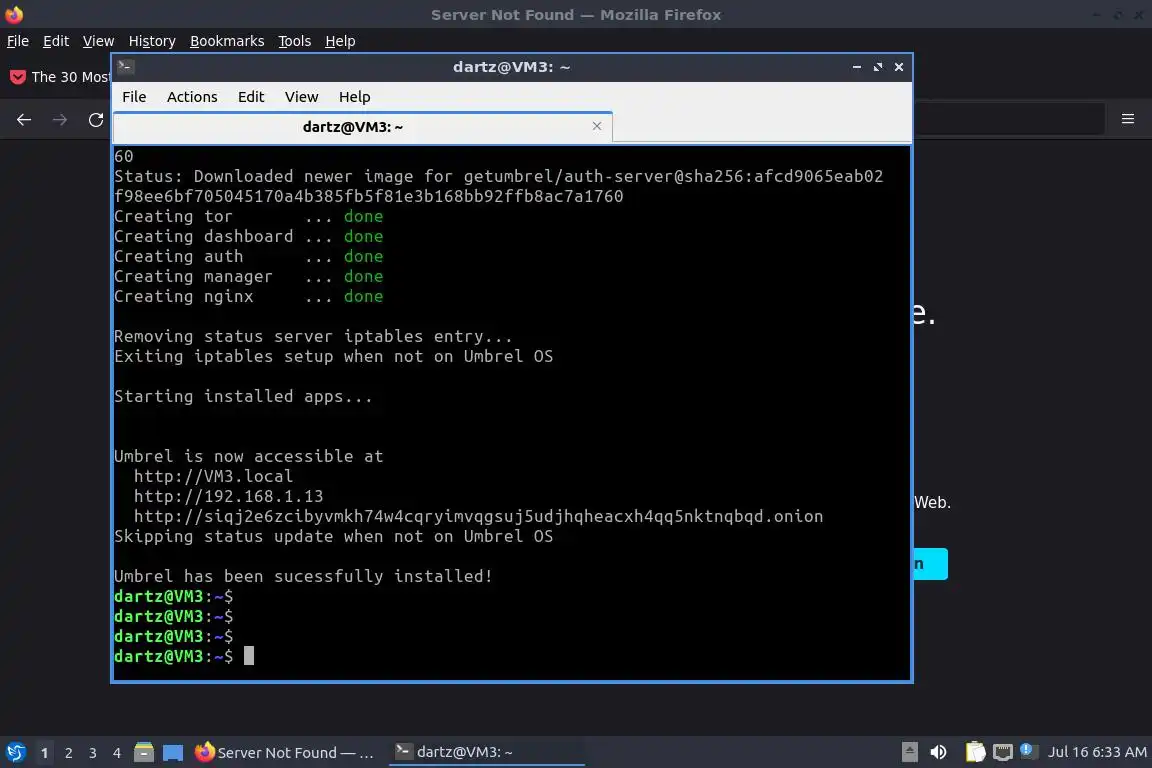Open Firefox View menu
Screen dimensions: 1152x768
point(98,41)
